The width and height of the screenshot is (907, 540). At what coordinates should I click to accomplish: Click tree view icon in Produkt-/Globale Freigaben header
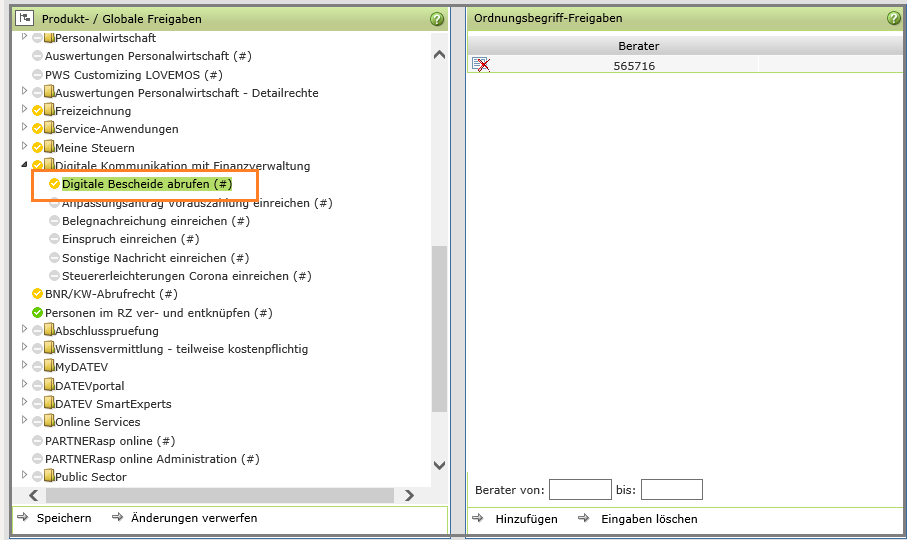pyautogui.click(x=24, y=19)
